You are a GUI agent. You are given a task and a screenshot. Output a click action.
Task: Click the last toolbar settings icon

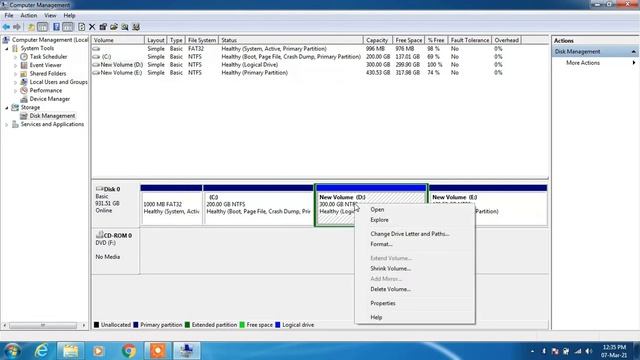click(136, 27)
